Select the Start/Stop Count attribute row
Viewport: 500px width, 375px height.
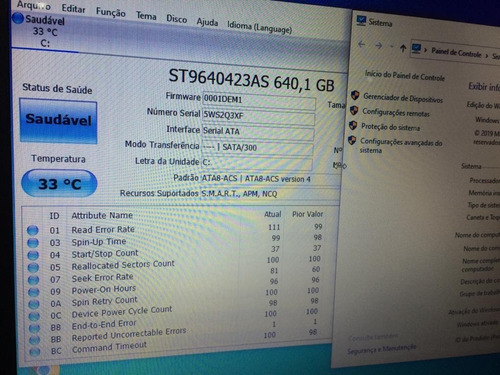175,252
